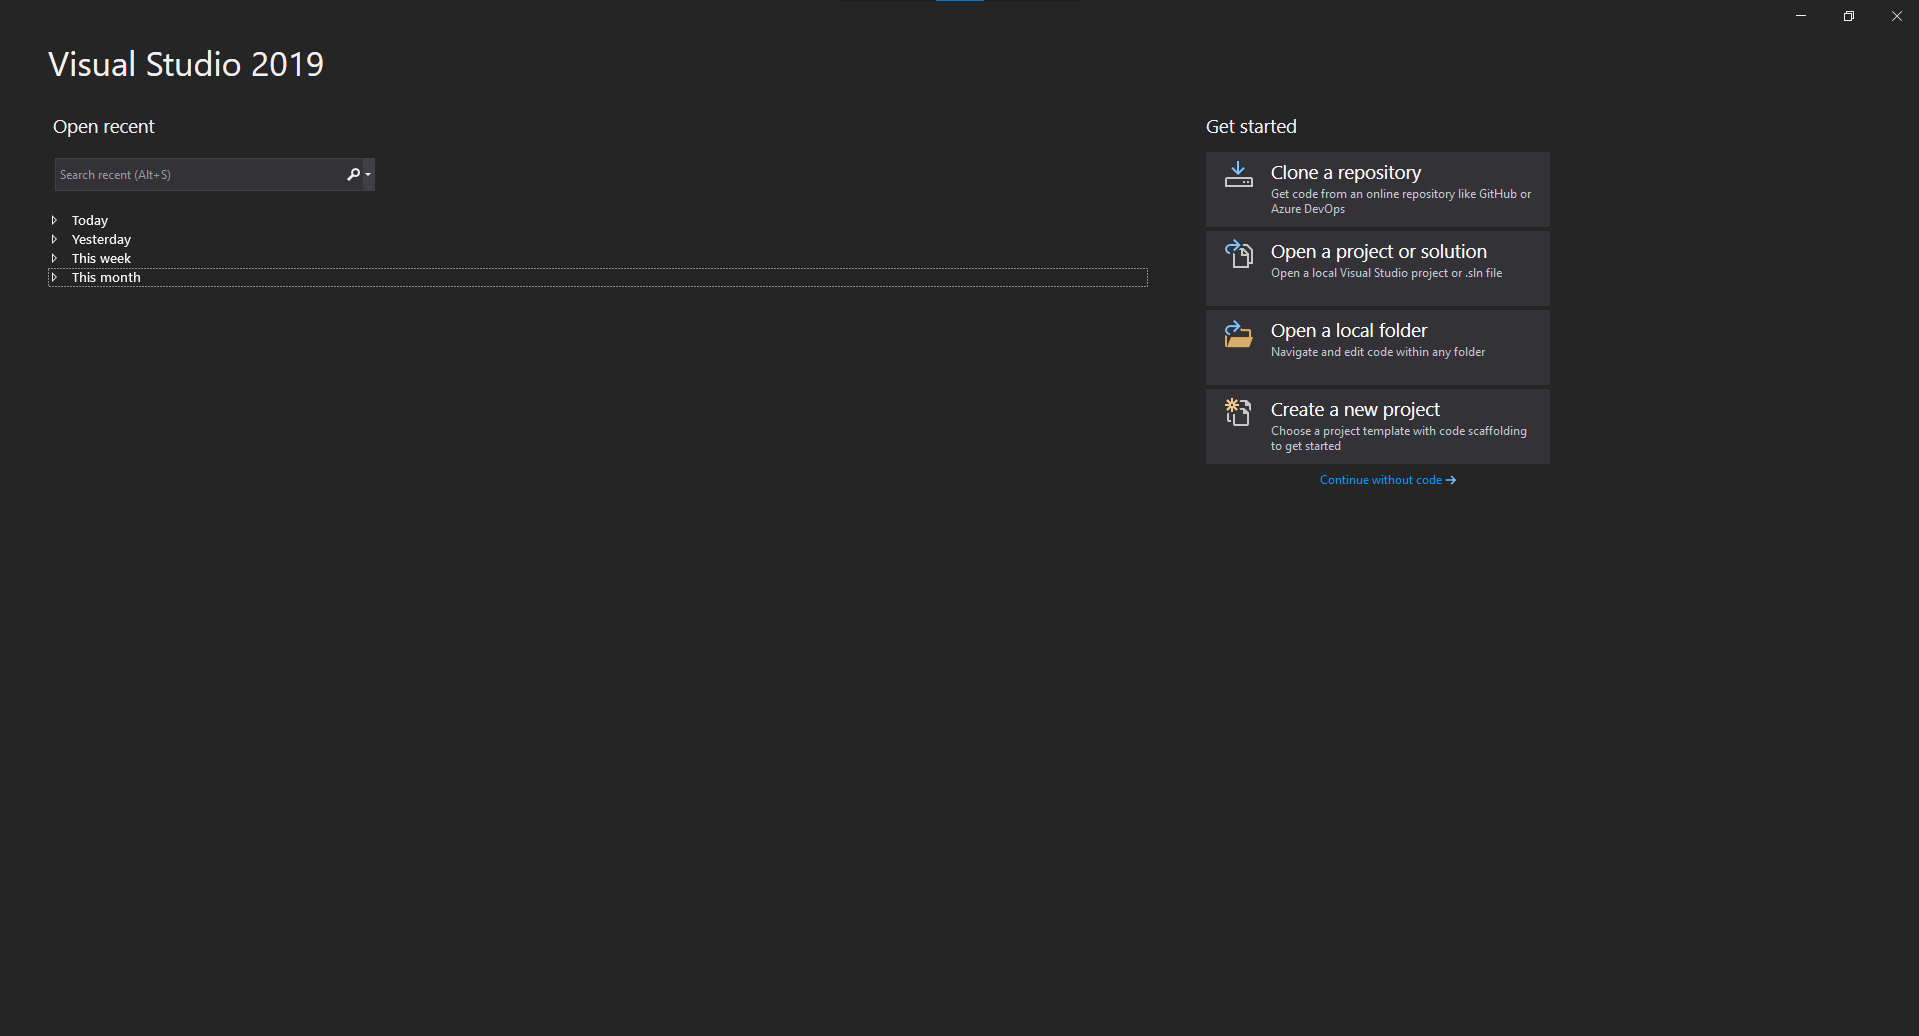Image resolution: width=1919 pixels, height=1036 pixels.
Task: Click the Open a local folder icon
Action: click(1238, 334)
